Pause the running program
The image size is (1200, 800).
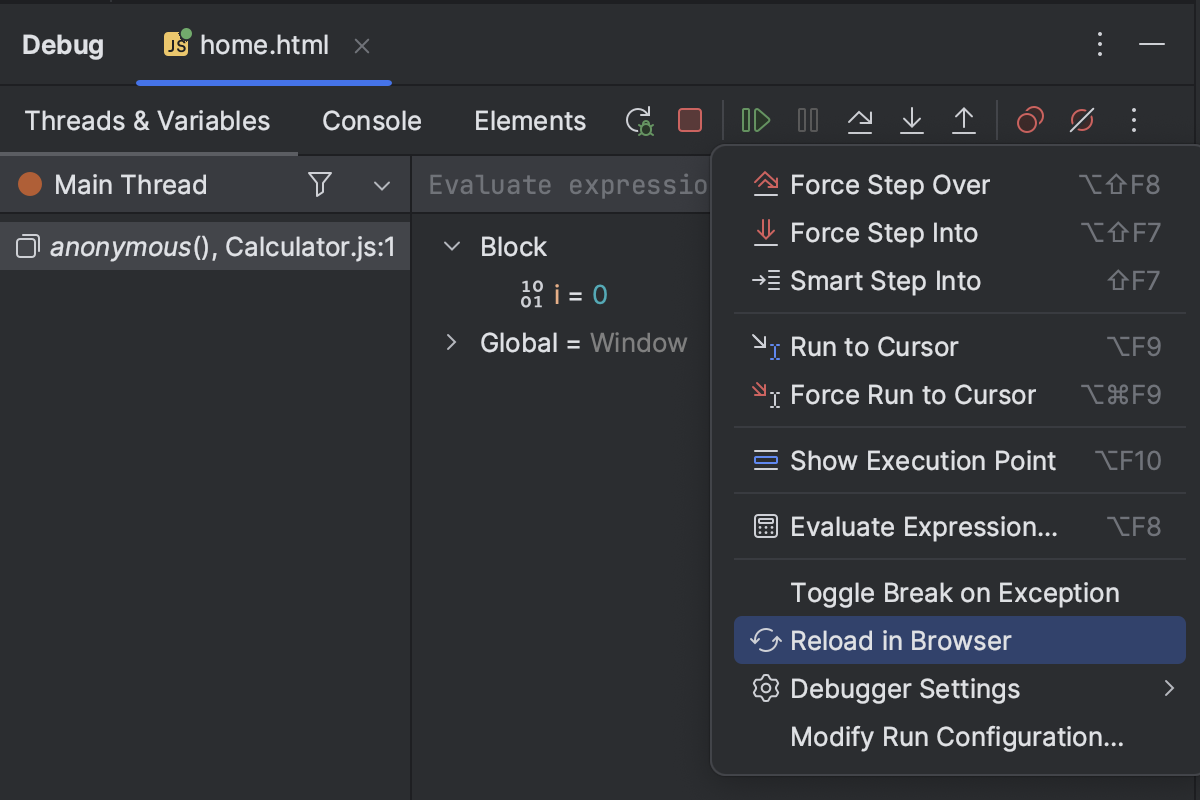tap(807, 120)
